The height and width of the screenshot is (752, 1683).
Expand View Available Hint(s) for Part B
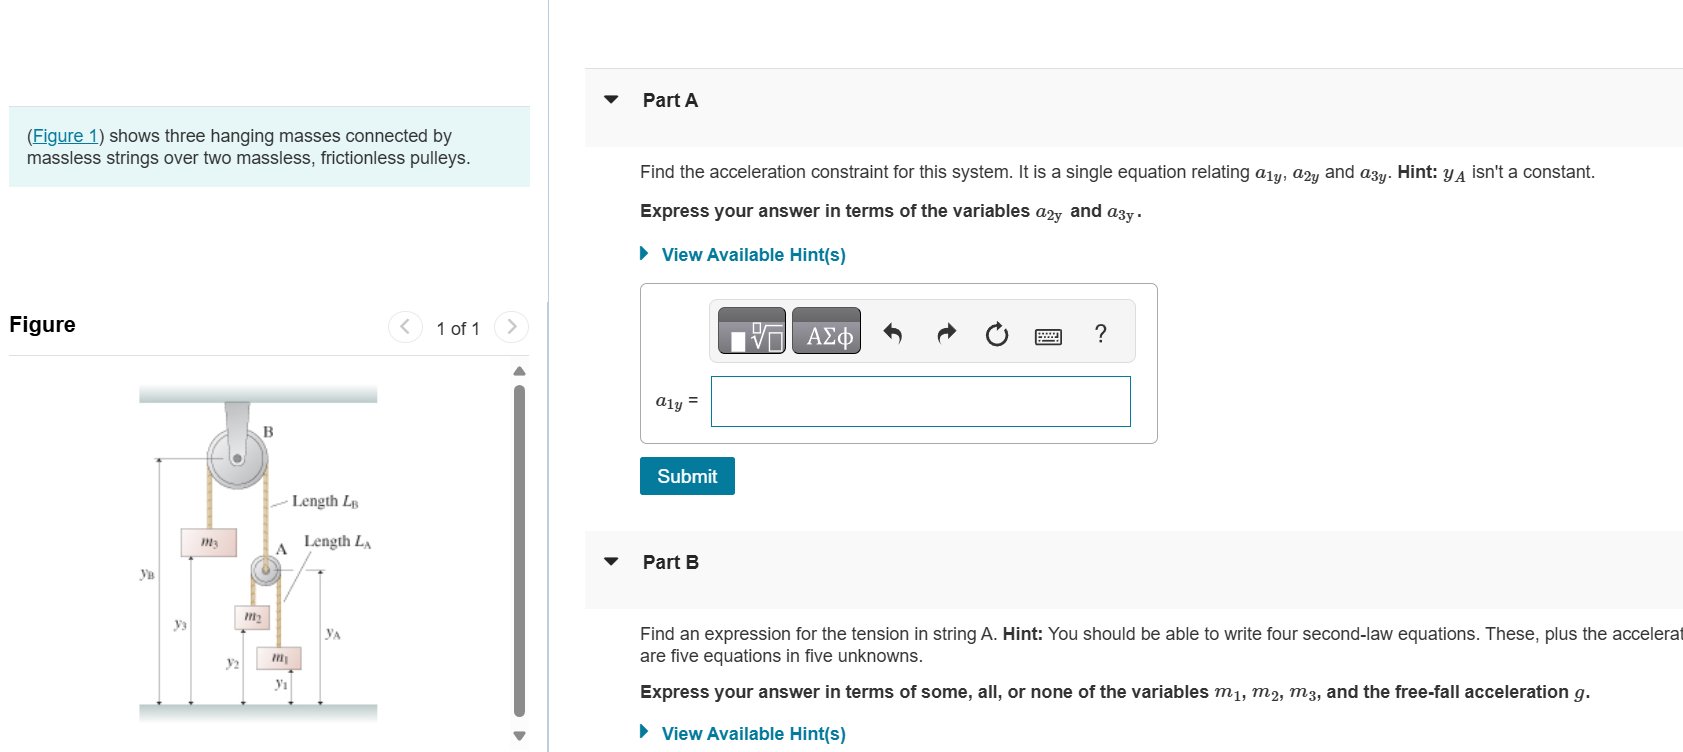point(753,734)
